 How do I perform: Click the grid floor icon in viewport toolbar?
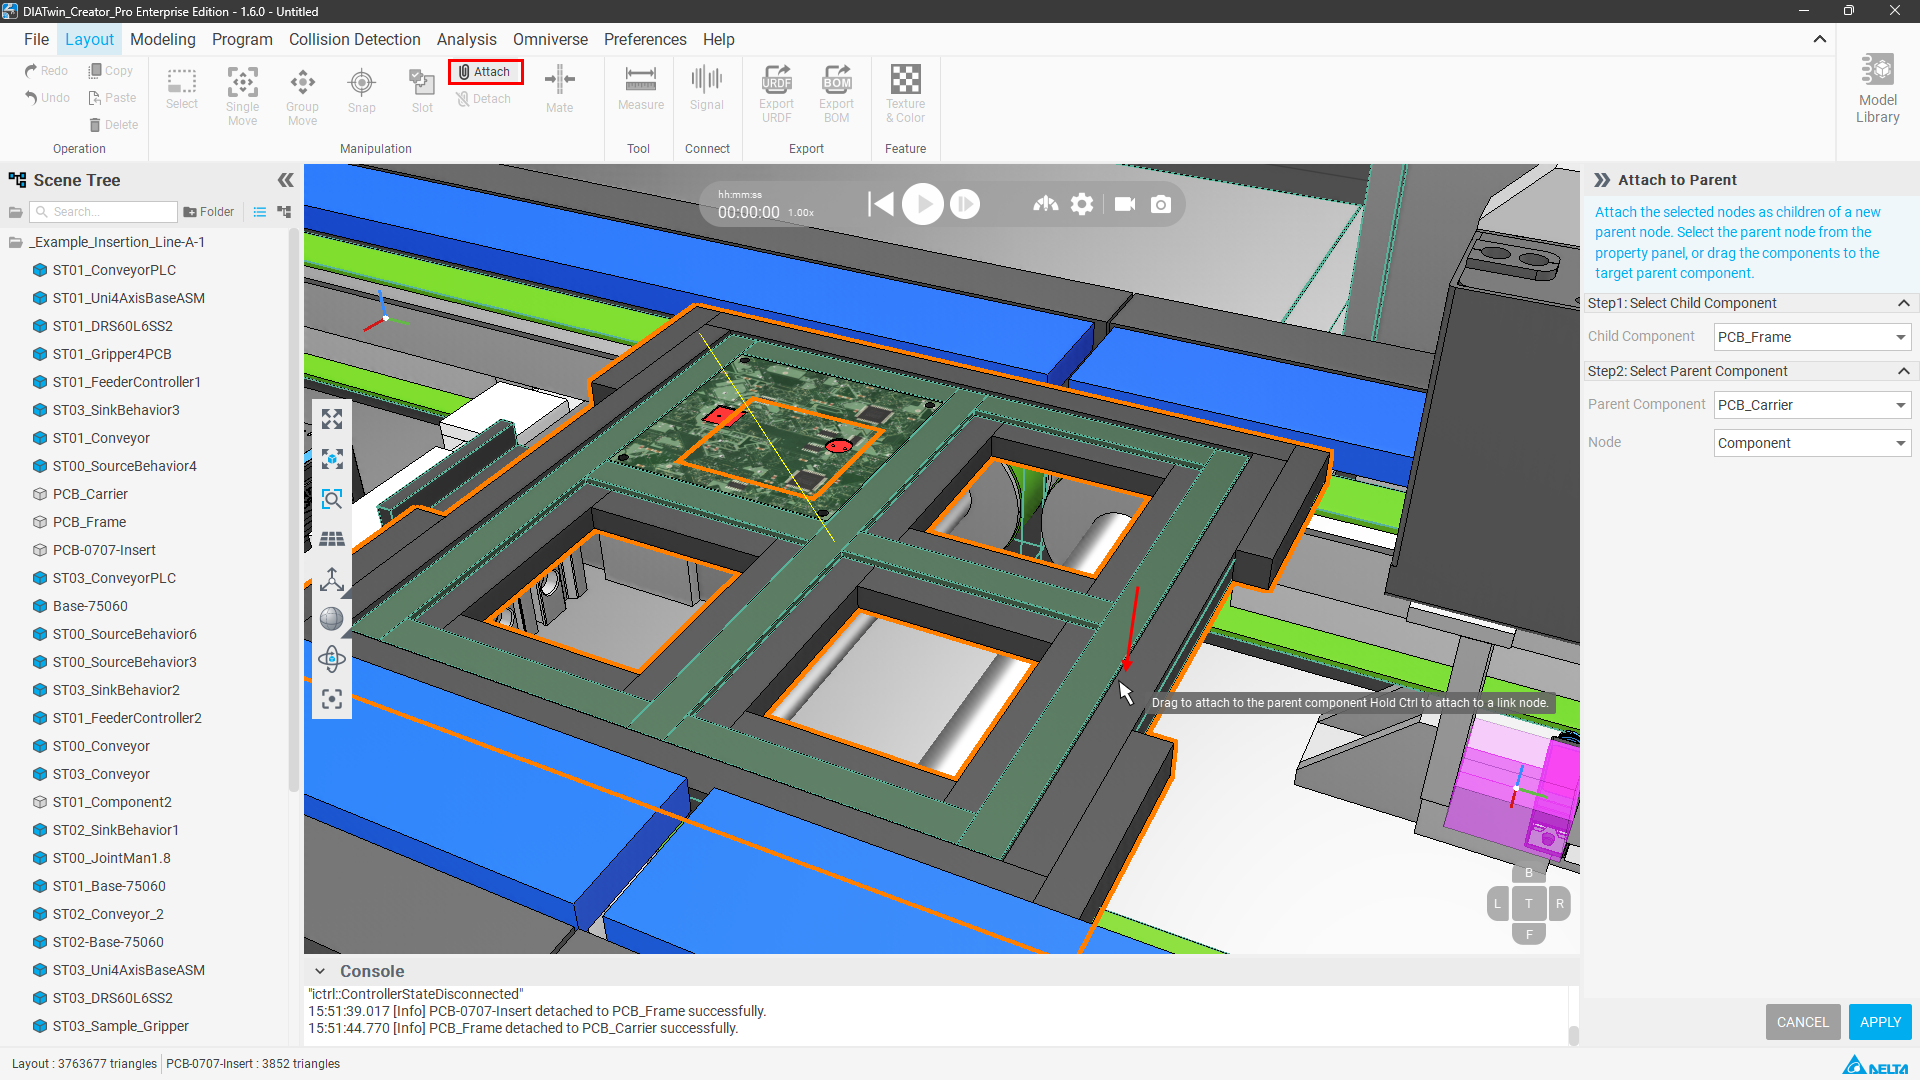tap(332, 539)
